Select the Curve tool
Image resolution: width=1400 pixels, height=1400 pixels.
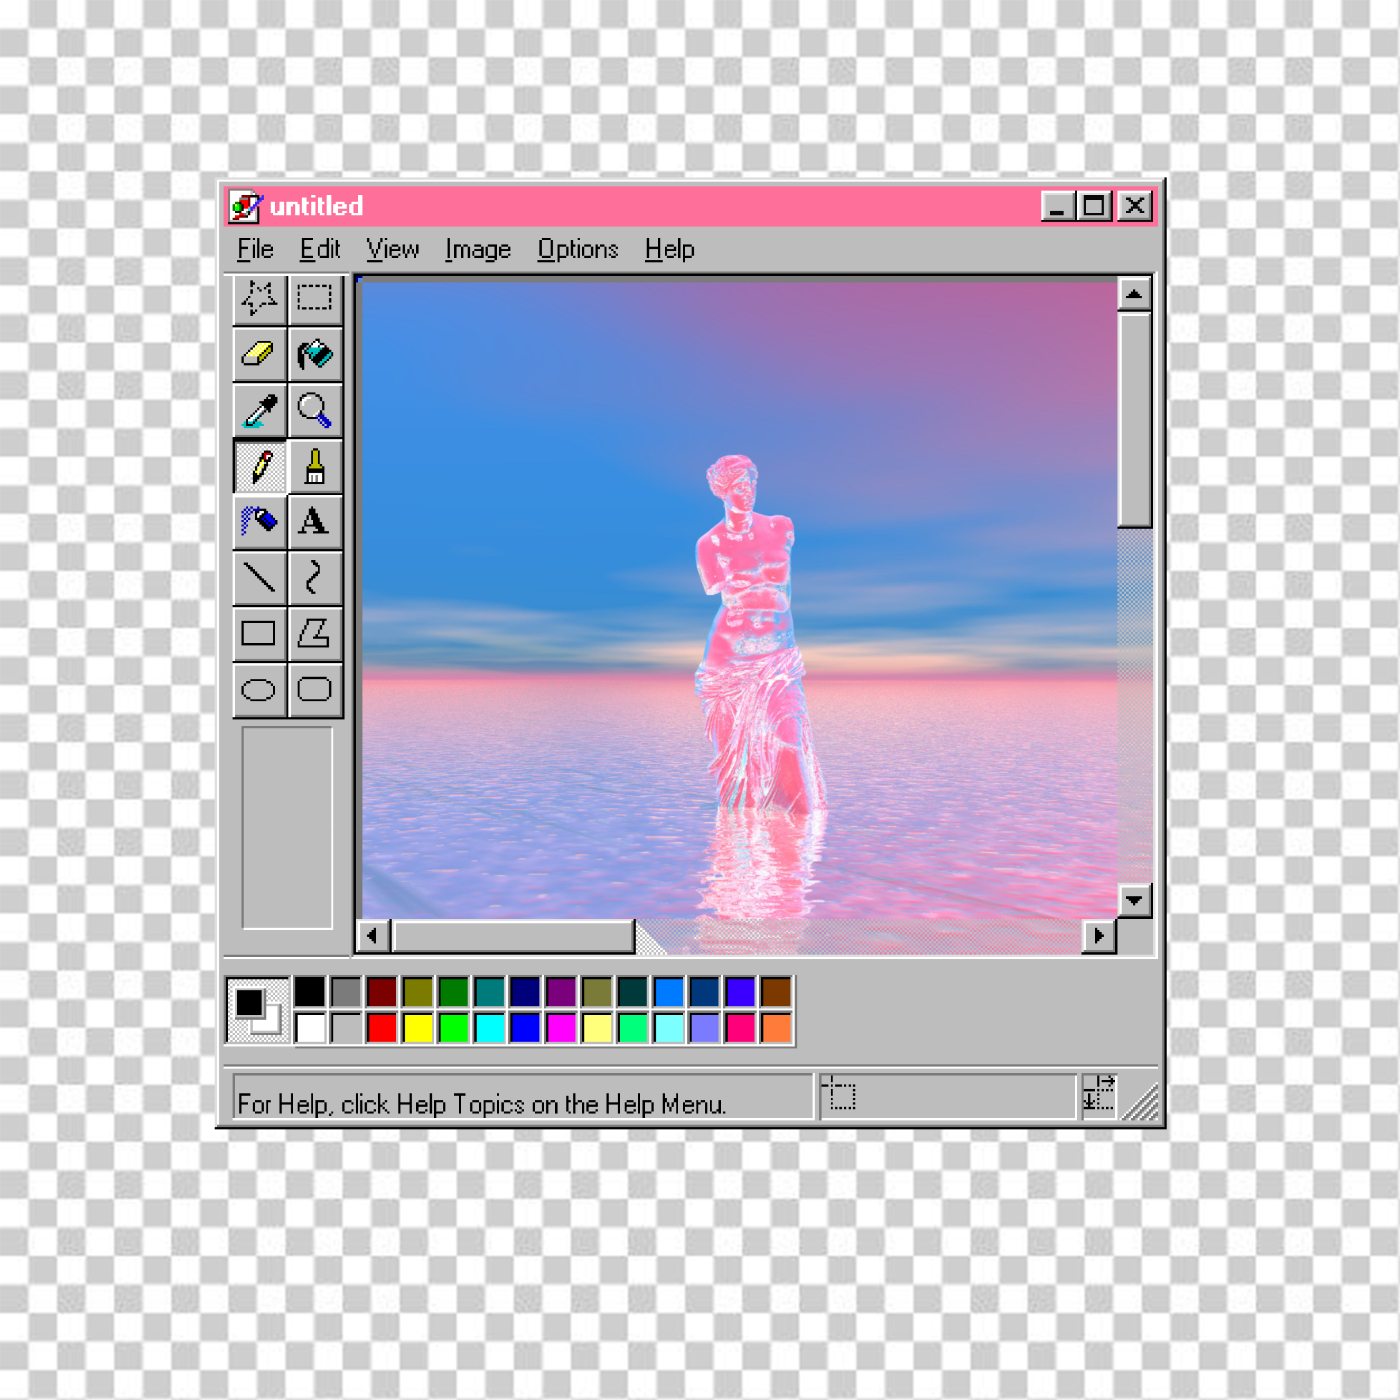[315, 577]
